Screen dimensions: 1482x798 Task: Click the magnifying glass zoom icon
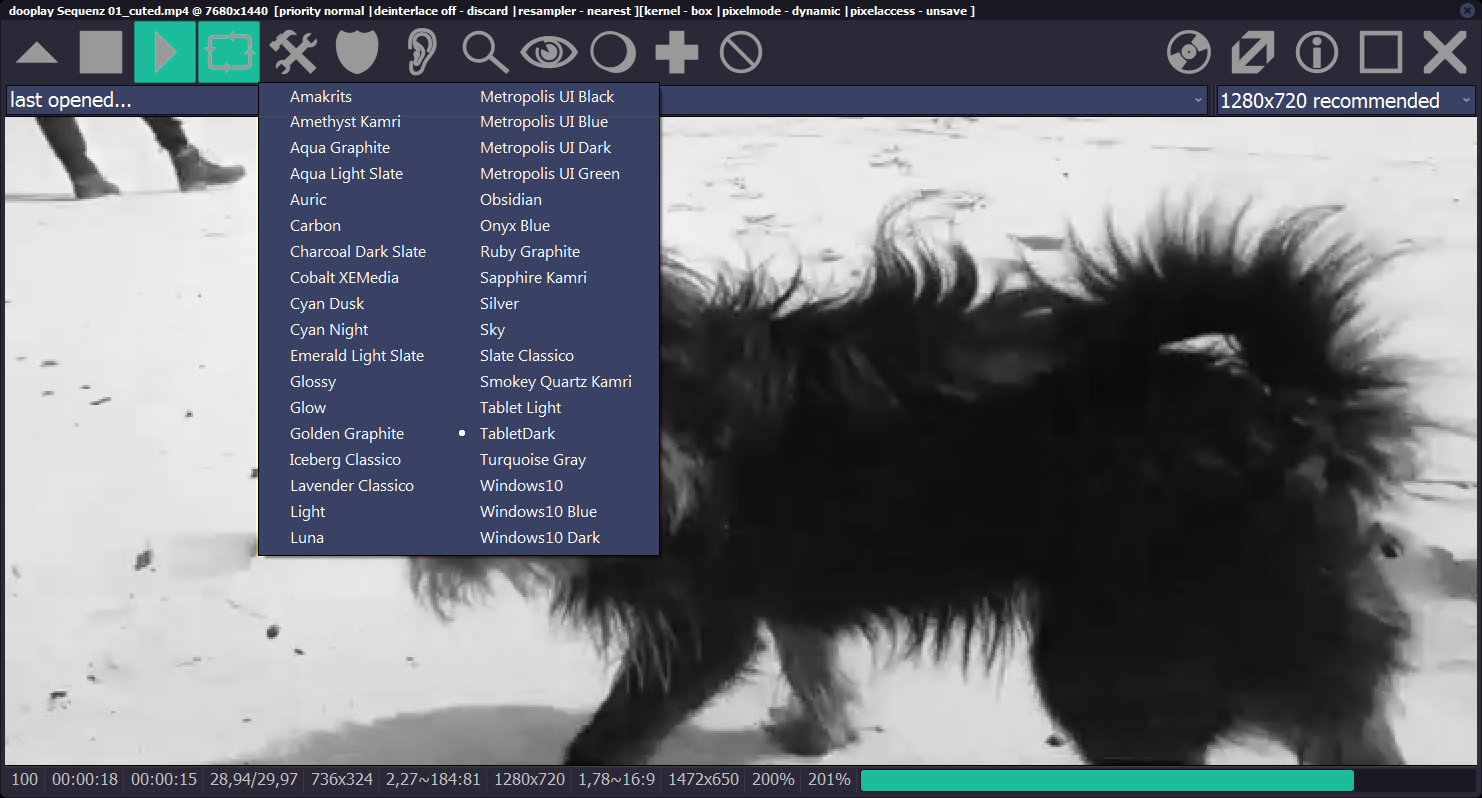click(485, 52)
